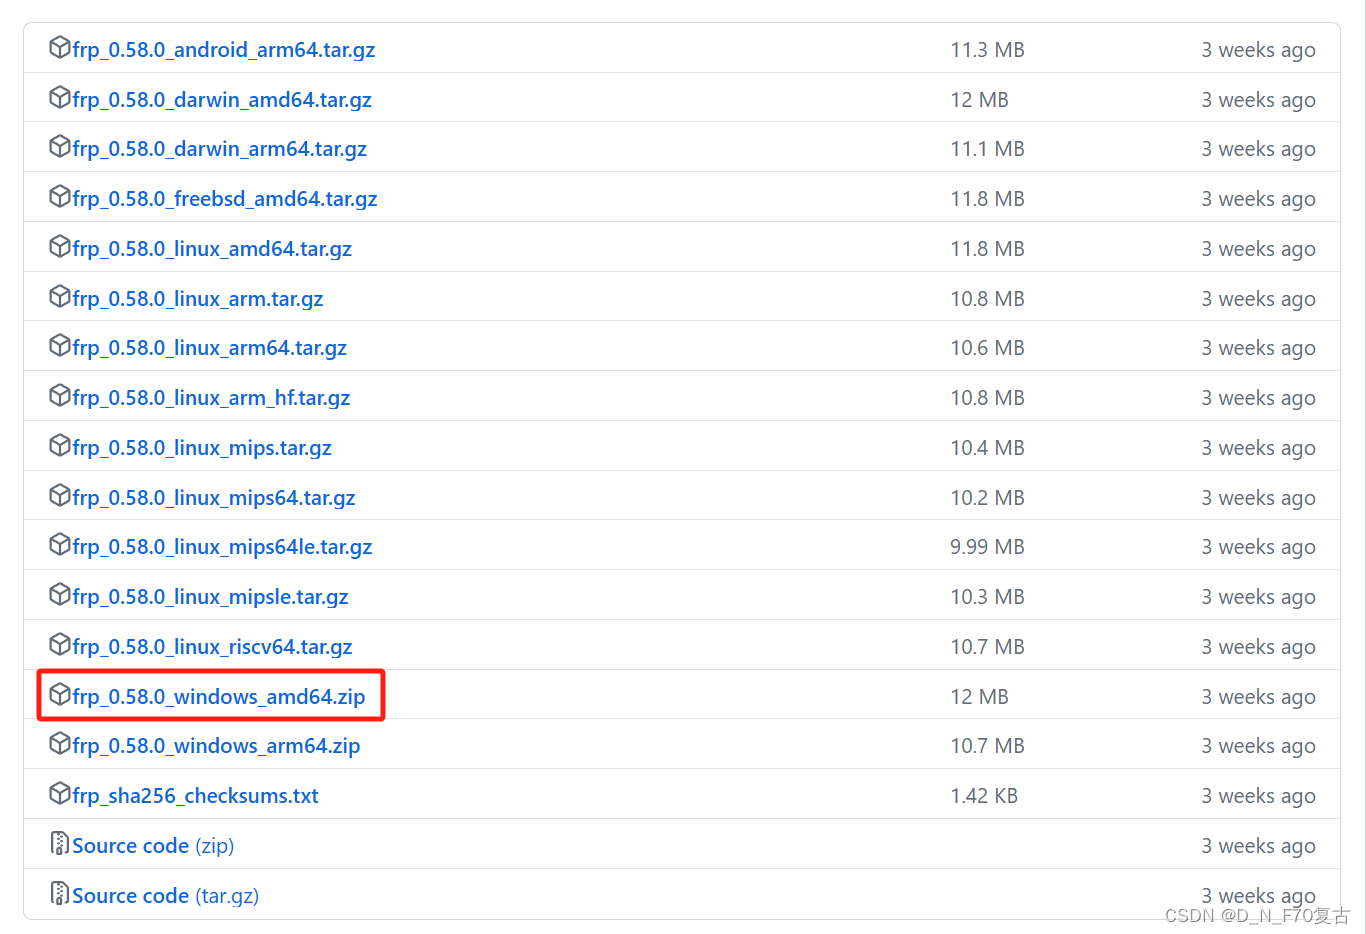
Task: Click '3 weeks ago' in the linux_amd64 row
Action: pyautogui.click(x=1259, y=249)
